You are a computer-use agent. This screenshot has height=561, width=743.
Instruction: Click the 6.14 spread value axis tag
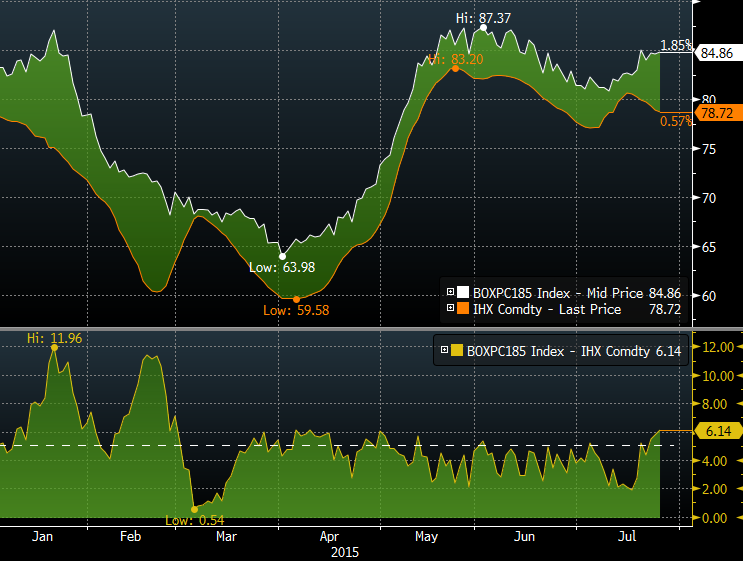[718, 432]
